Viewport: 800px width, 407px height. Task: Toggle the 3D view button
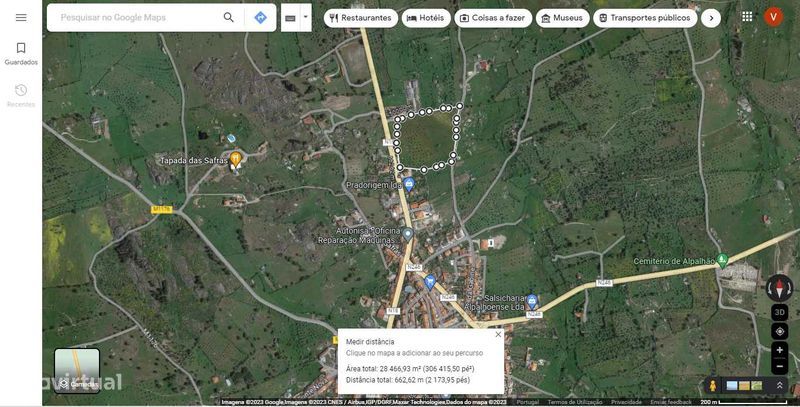click(x=780, y=312)
